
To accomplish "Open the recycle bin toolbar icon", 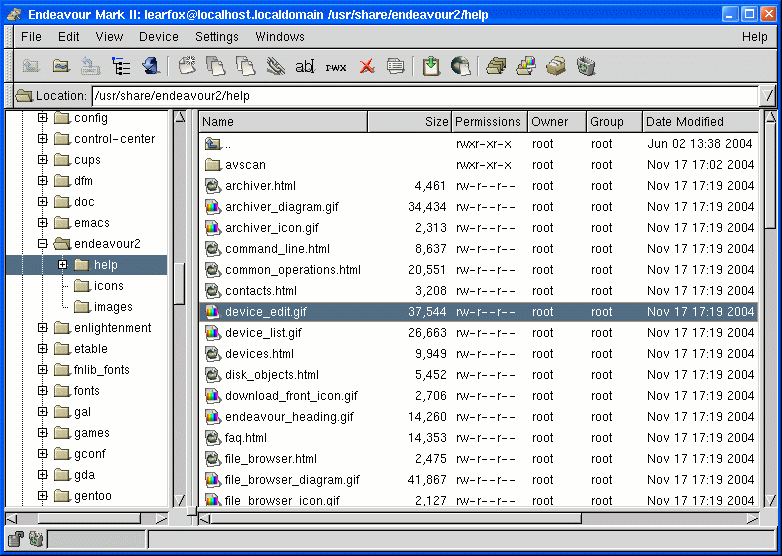I will coord(586,67).
